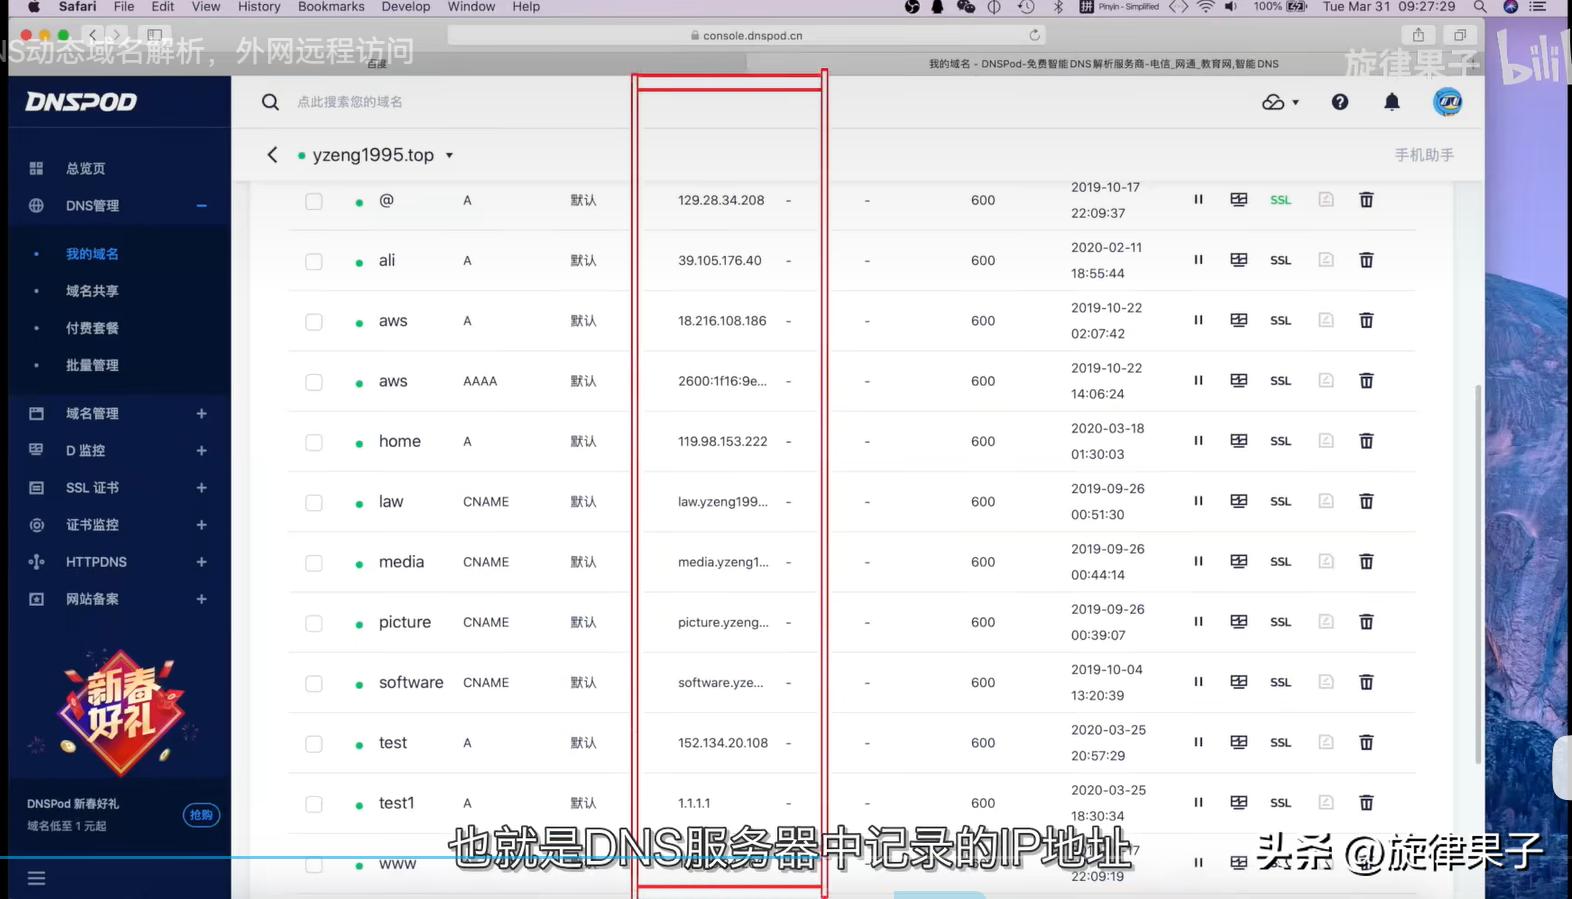The image size is (1572, 899).
Task: Open 批量管理 in the sidebar
Action: pos(92,365)
